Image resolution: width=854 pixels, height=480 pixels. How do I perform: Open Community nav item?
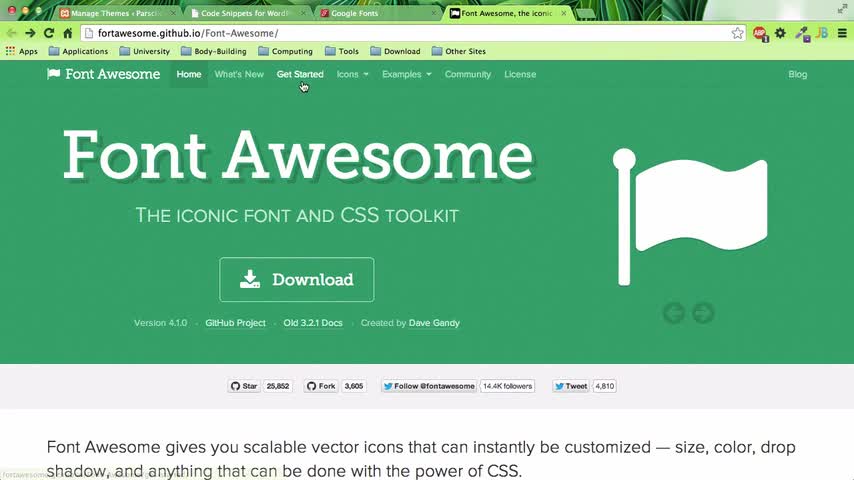pos(468,74)
